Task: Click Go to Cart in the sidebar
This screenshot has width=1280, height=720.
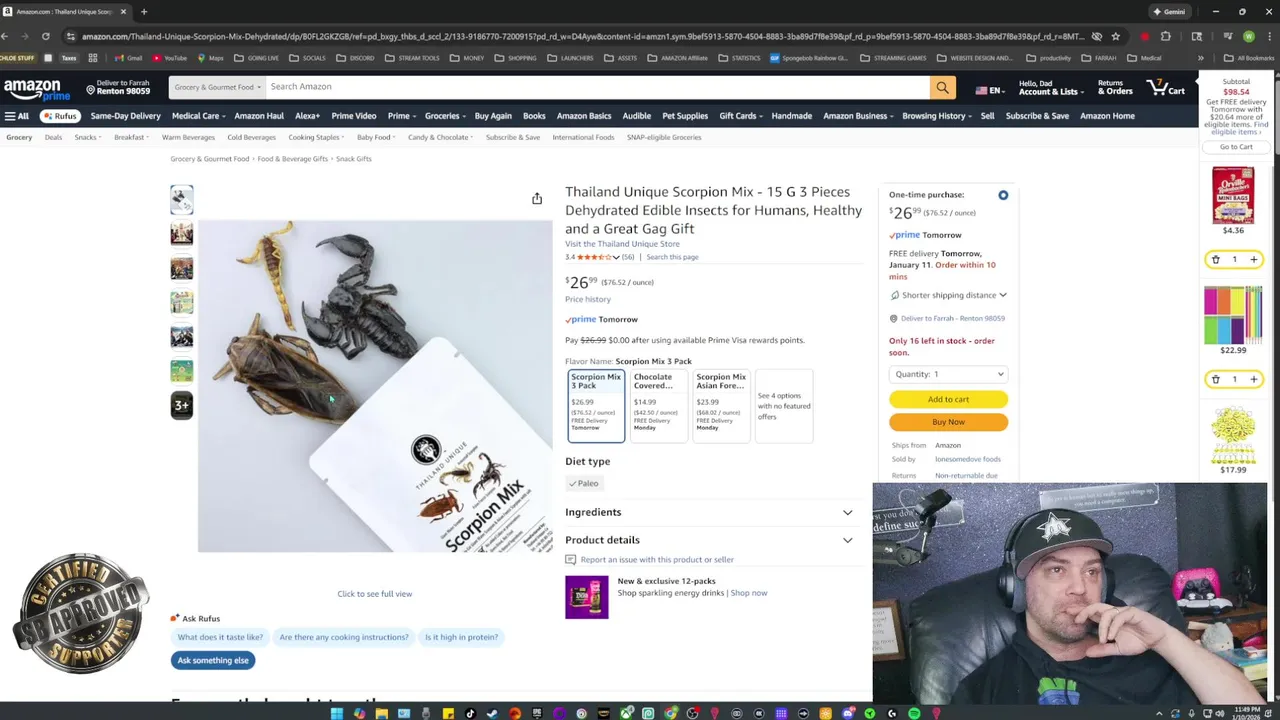Action: [x=1236, y=147]
